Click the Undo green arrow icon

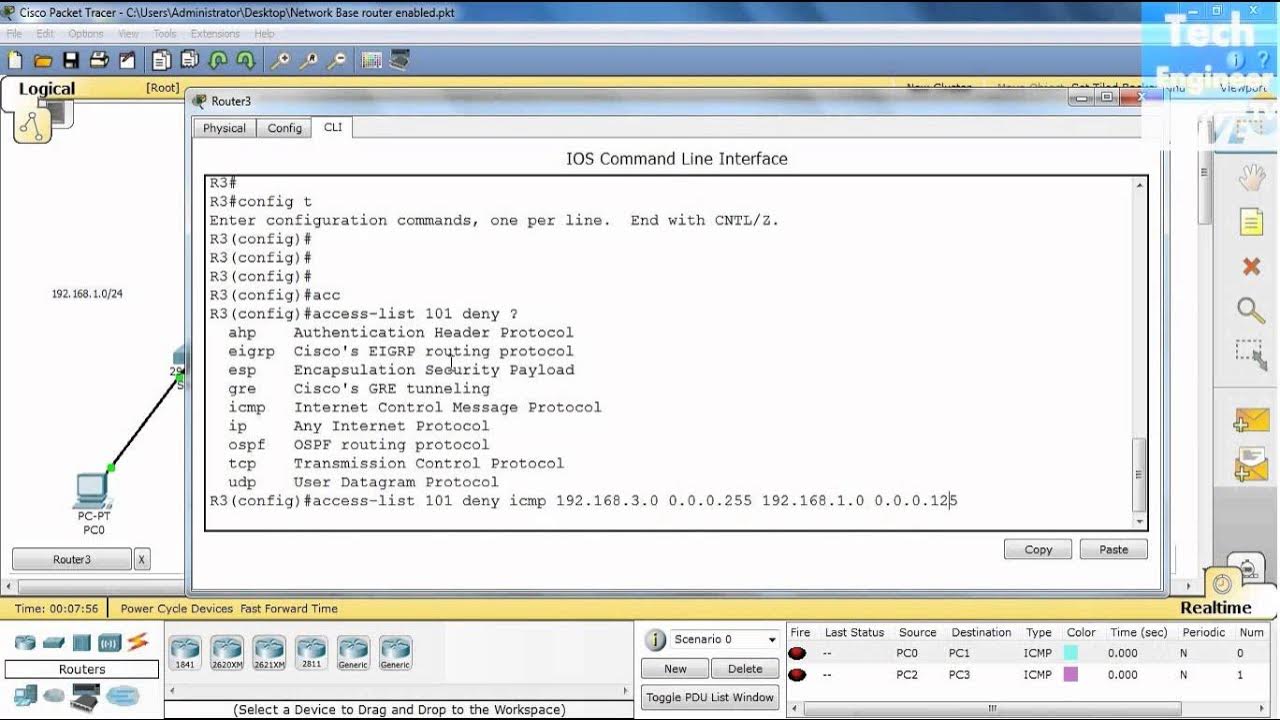218,61
